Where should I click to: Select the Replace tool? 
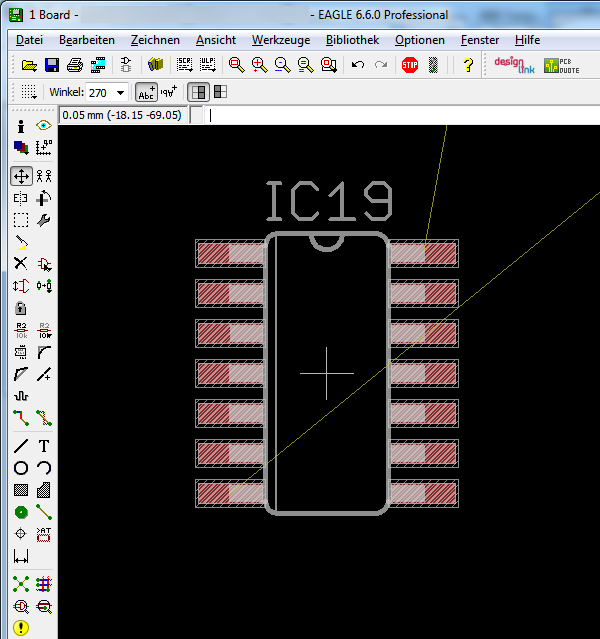[44, 286]
